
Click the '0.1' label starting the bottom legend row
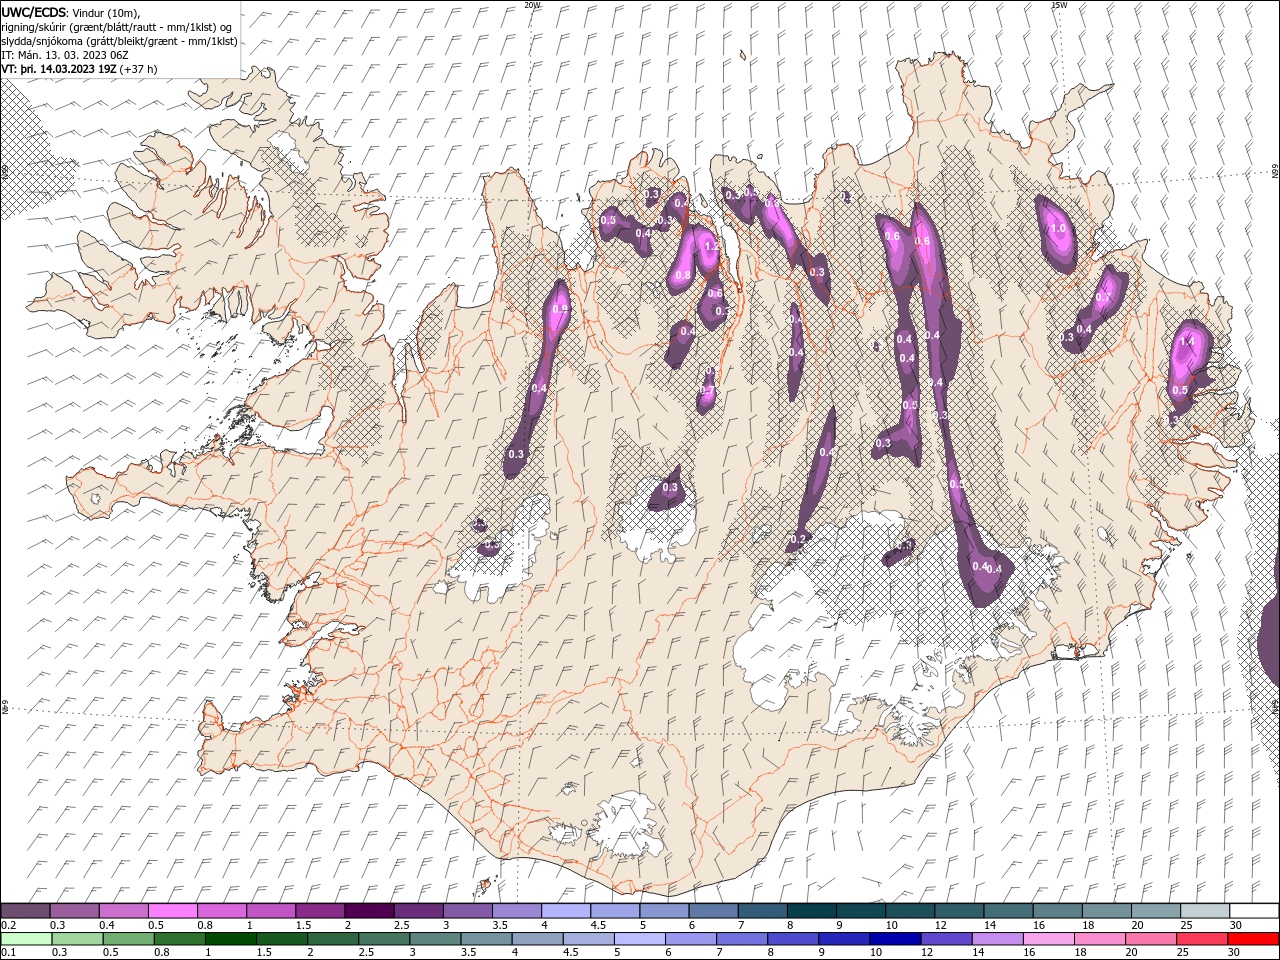point(8,953)
